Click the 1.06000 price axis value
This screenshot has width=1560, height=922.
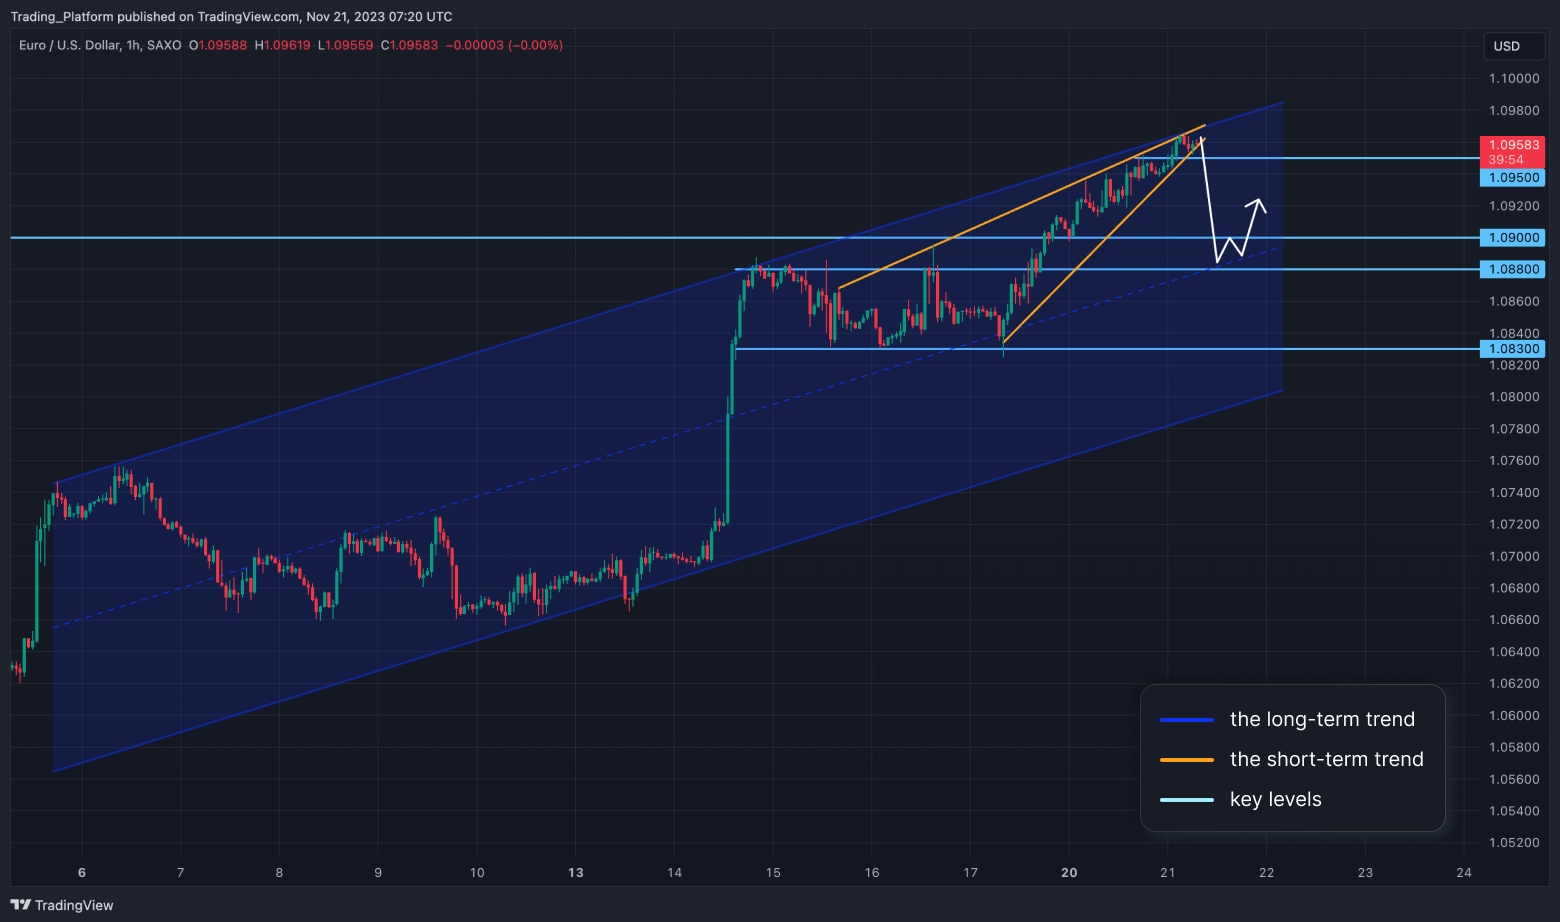[1514, 715]
